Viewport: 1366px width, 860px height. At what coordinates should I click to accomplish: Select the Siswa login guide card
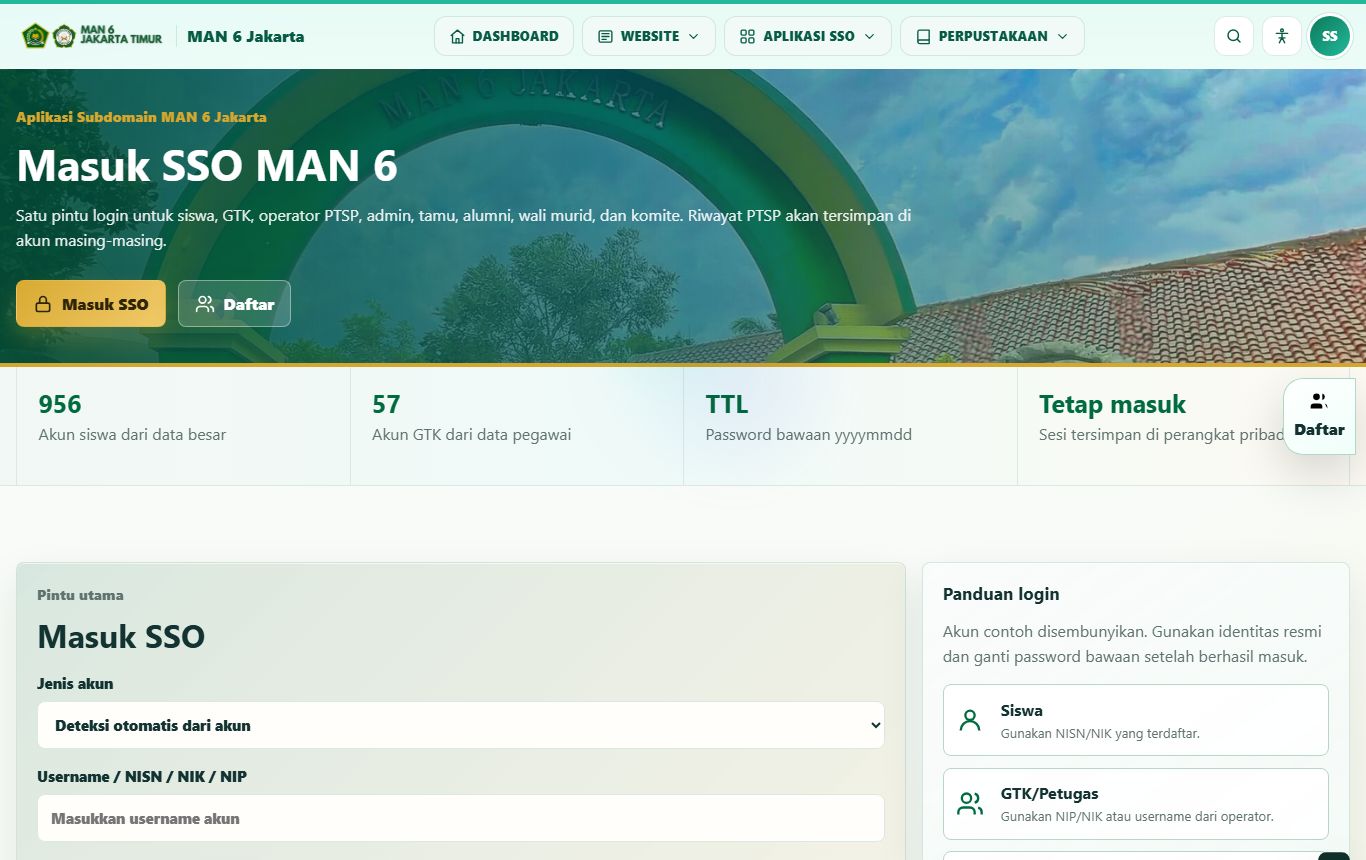tap(1135, 720)
